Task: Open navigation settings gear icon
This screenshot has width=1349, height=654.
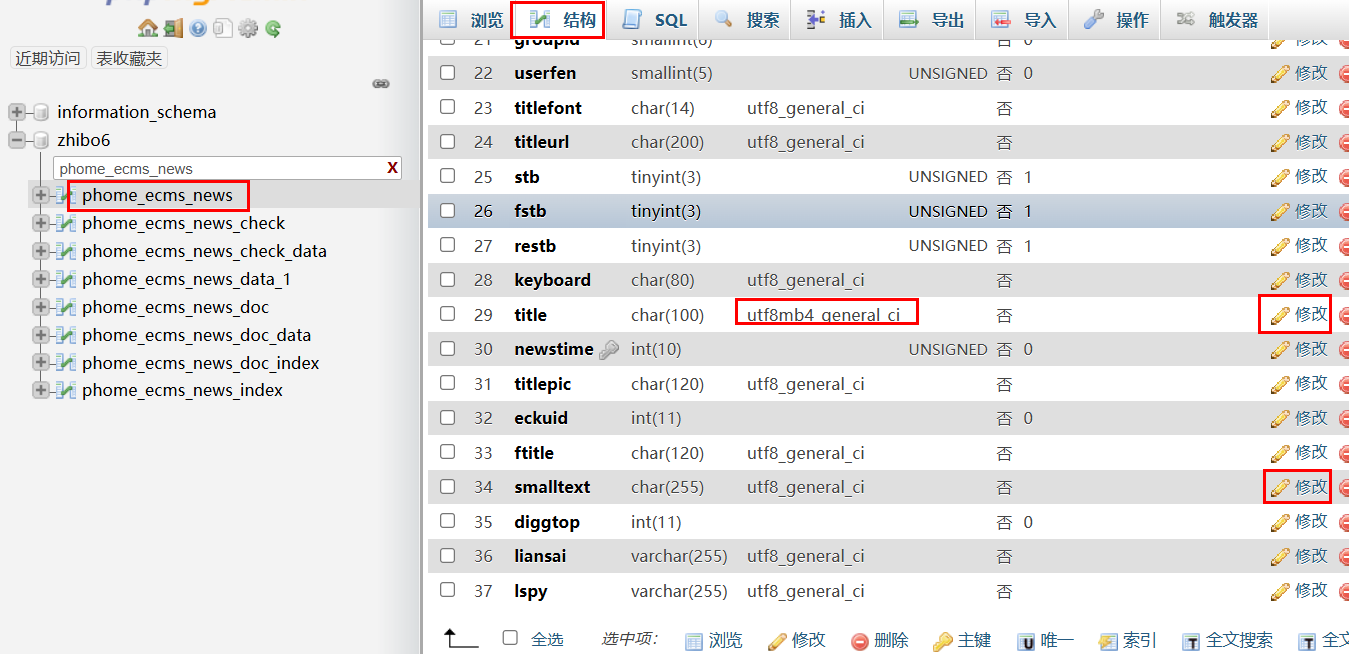Action: 247,28
